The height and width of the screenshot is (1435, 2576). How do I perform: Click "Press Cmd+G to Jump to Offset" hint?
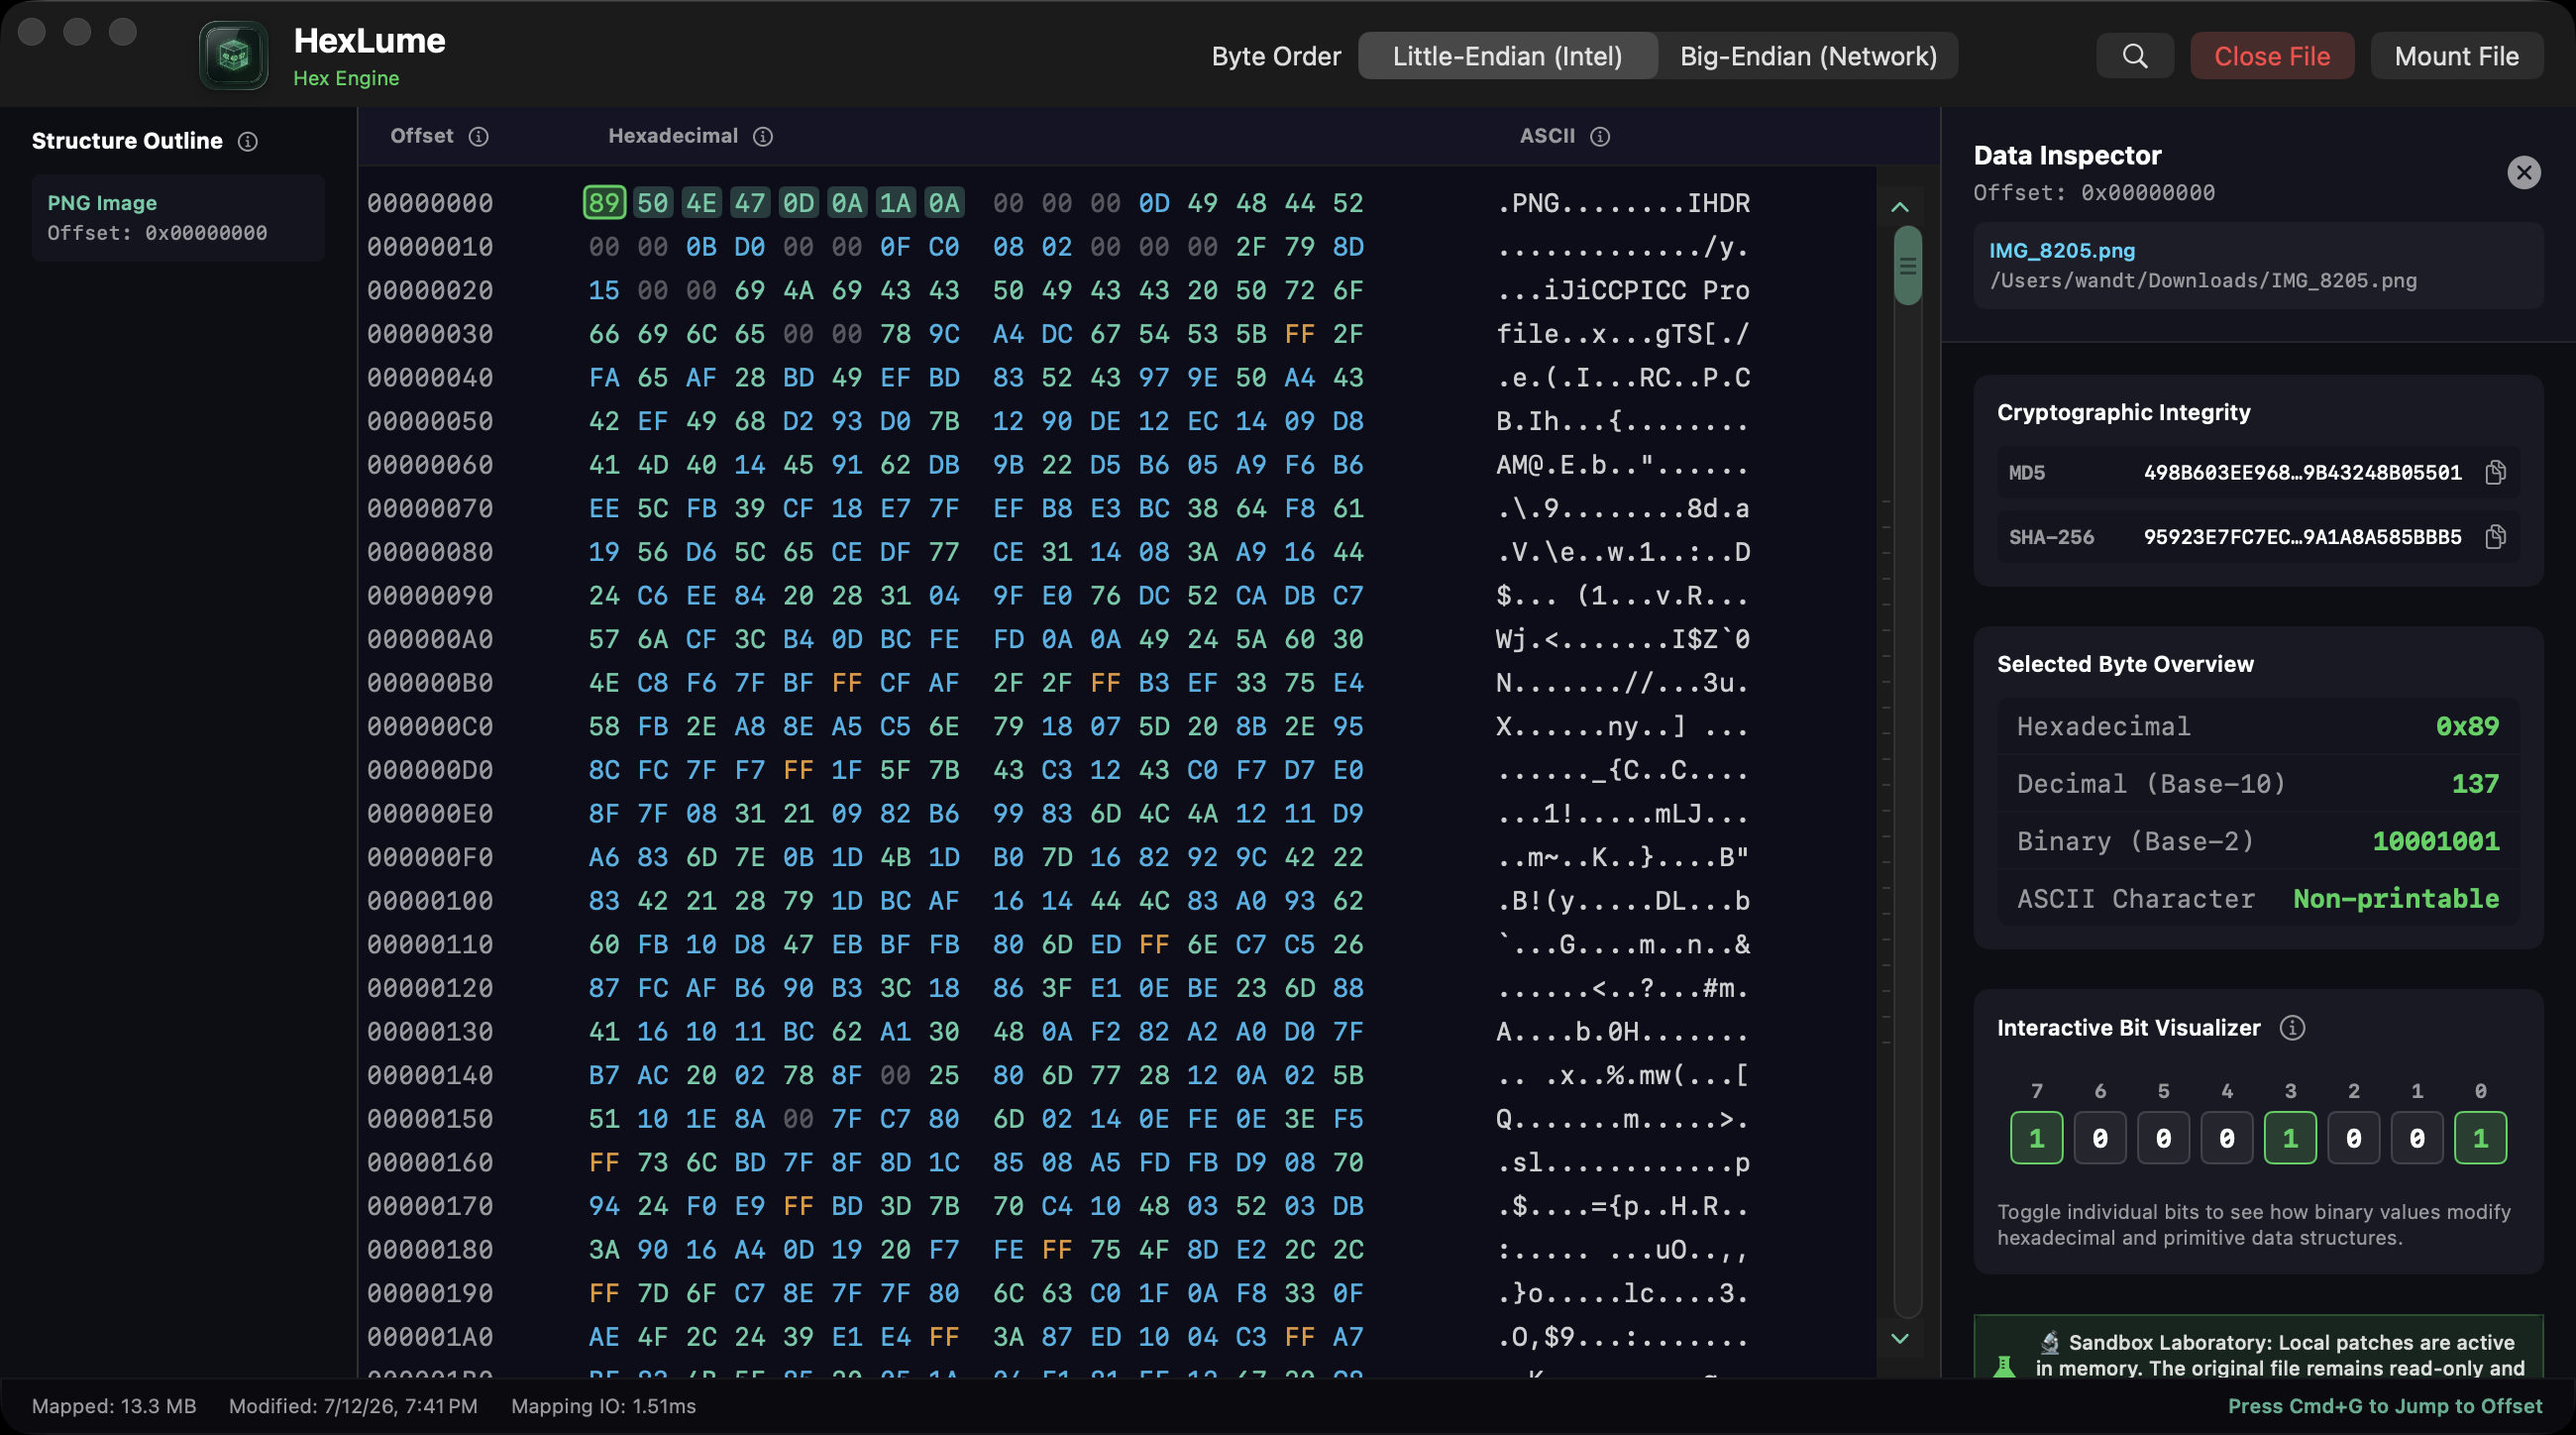point(2385,1406)
